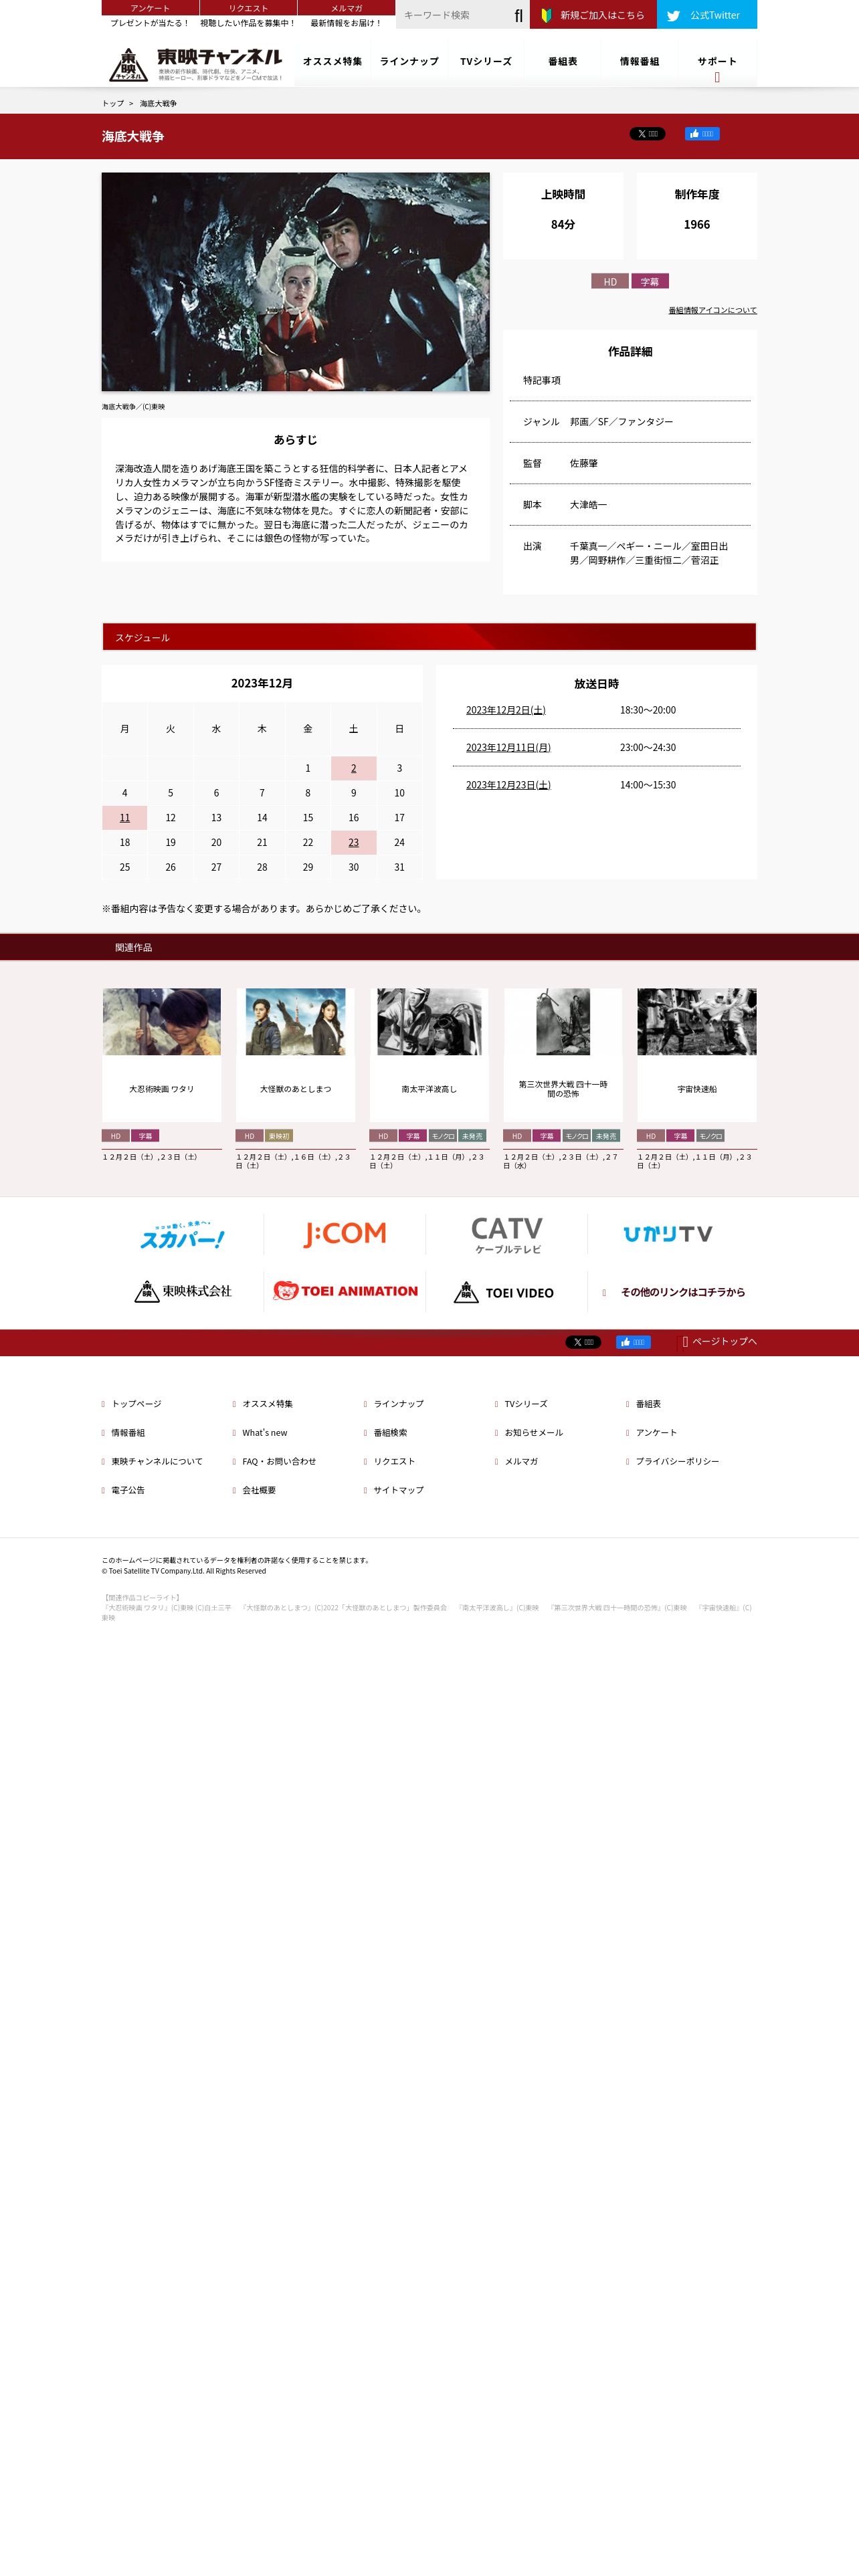Click the 字幕 icon beside HD
Viewport: 859px width, 2576px height.
(x=650, y=281)
